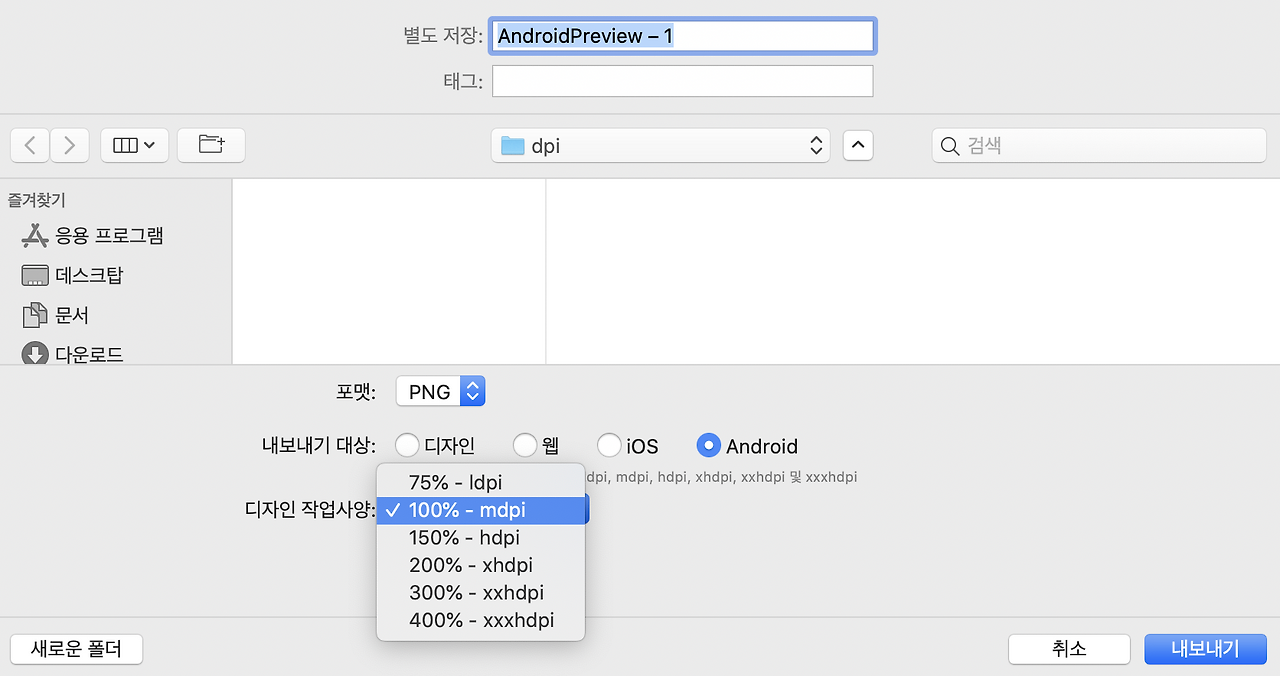Open the dpi folder location dropdown
Screen dimensions: 1280x676
pyautogui.click(x=660, y=144)
